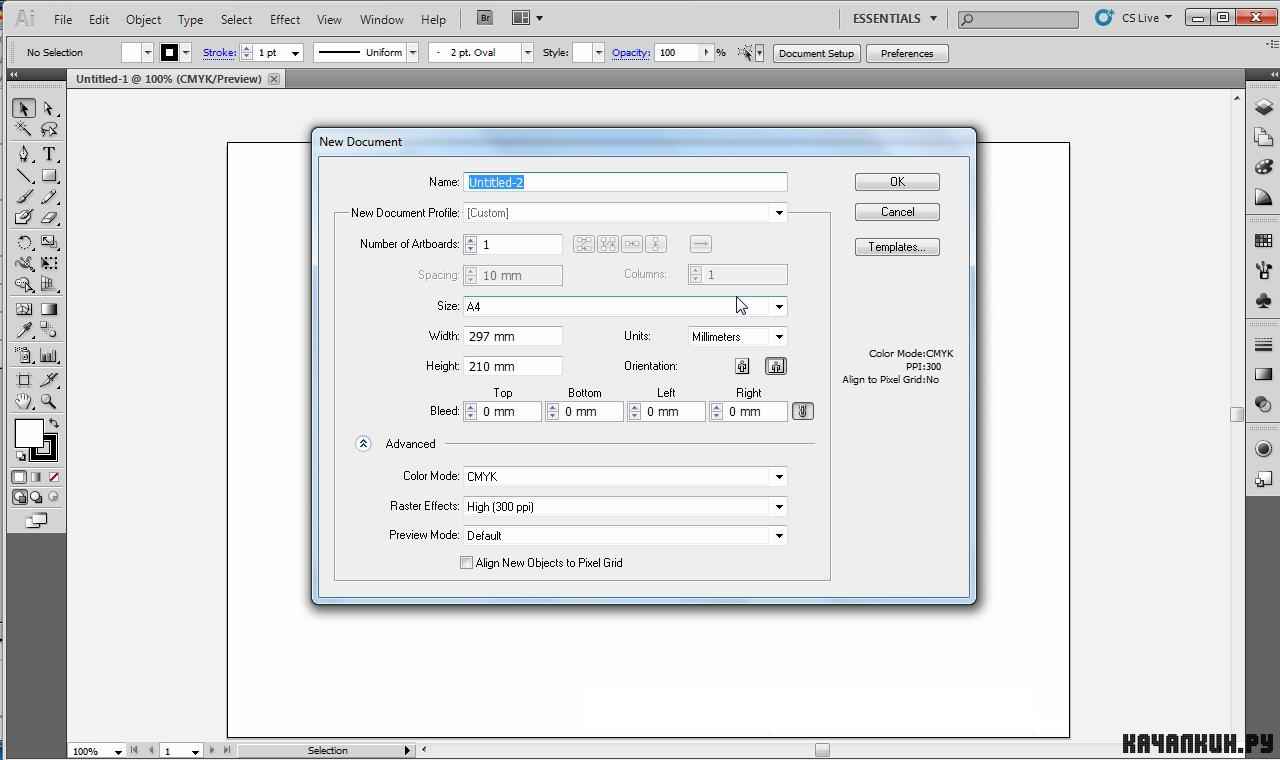The width and height of the screenshot is (1280, 760).
Task: Open the Color Mode dropdown
Action: tap(625, 477)
